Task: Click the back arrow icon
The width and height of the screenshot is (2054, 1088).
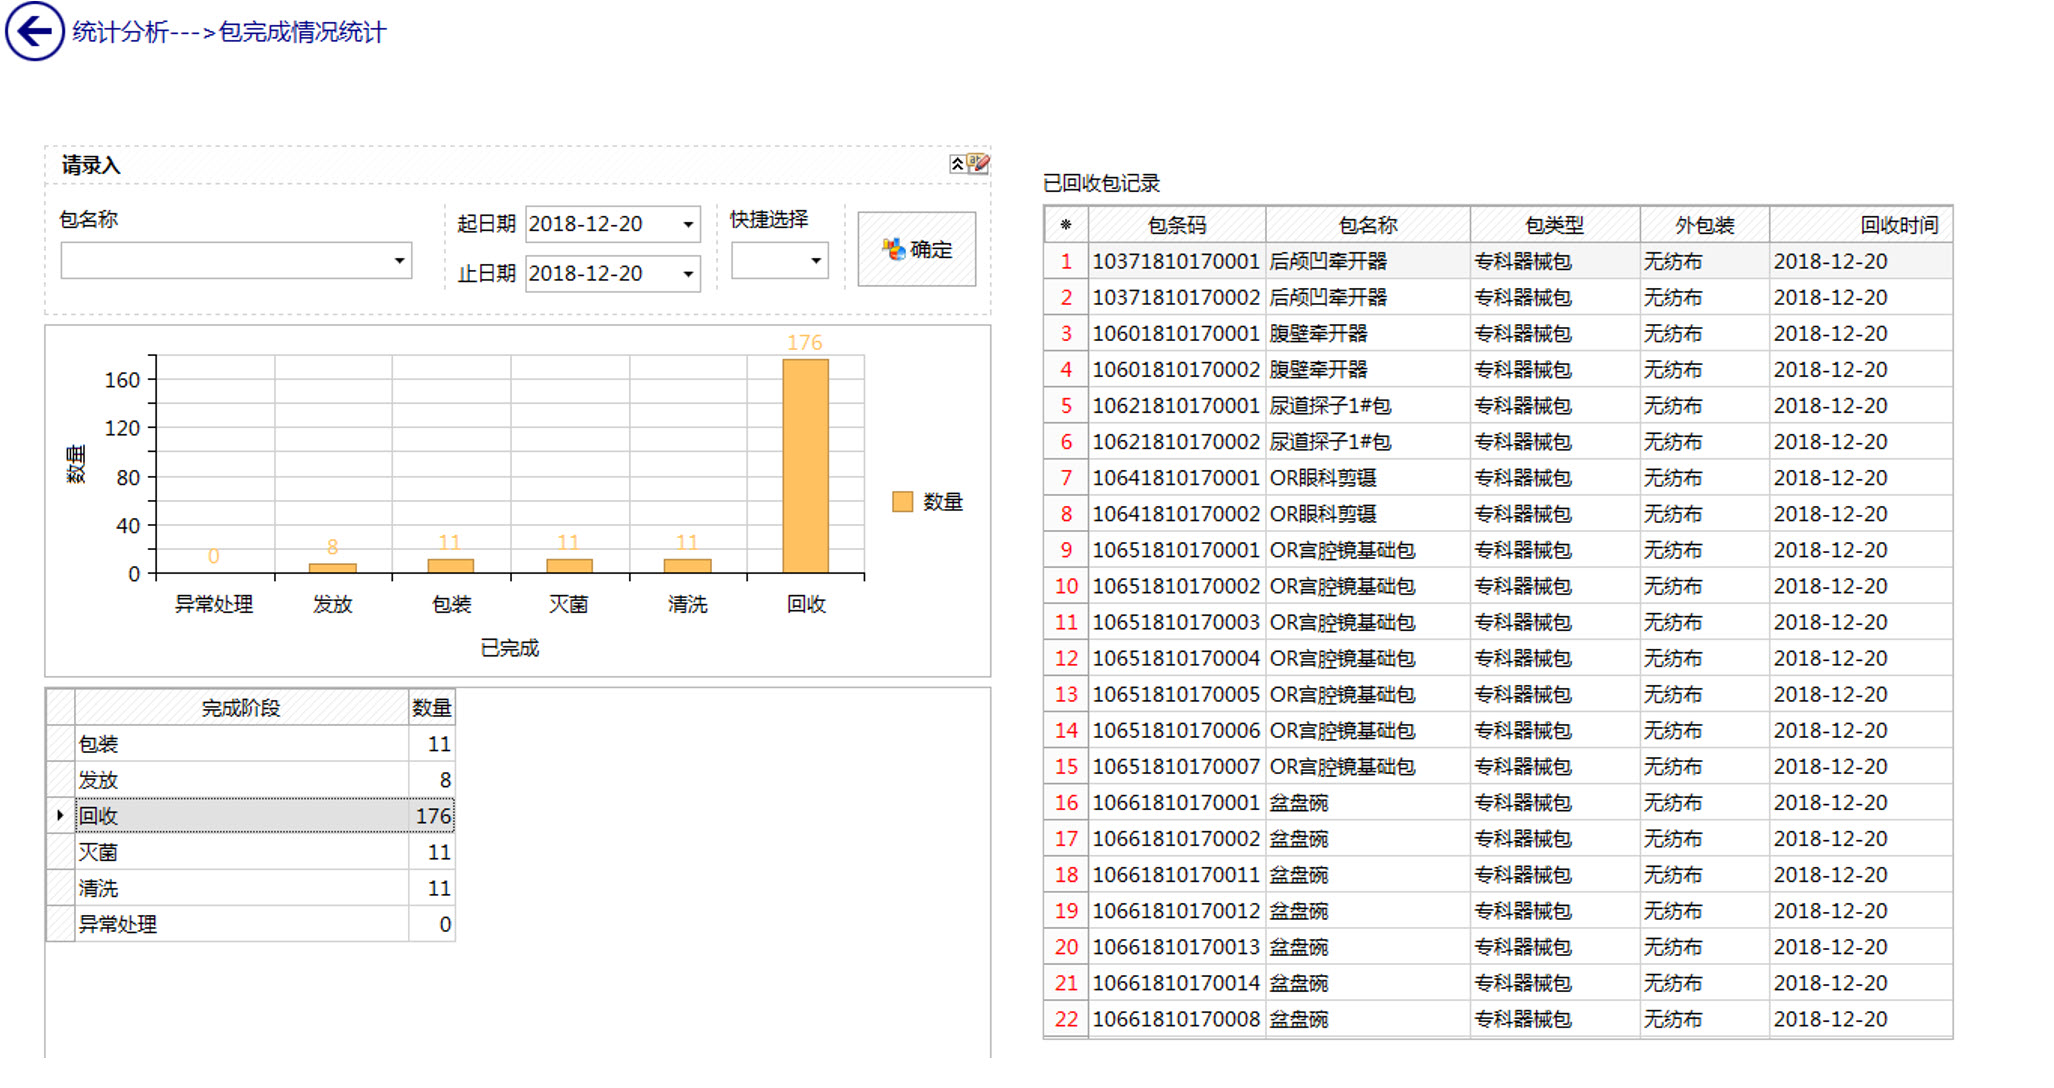Action: click(x=35, y=32)
